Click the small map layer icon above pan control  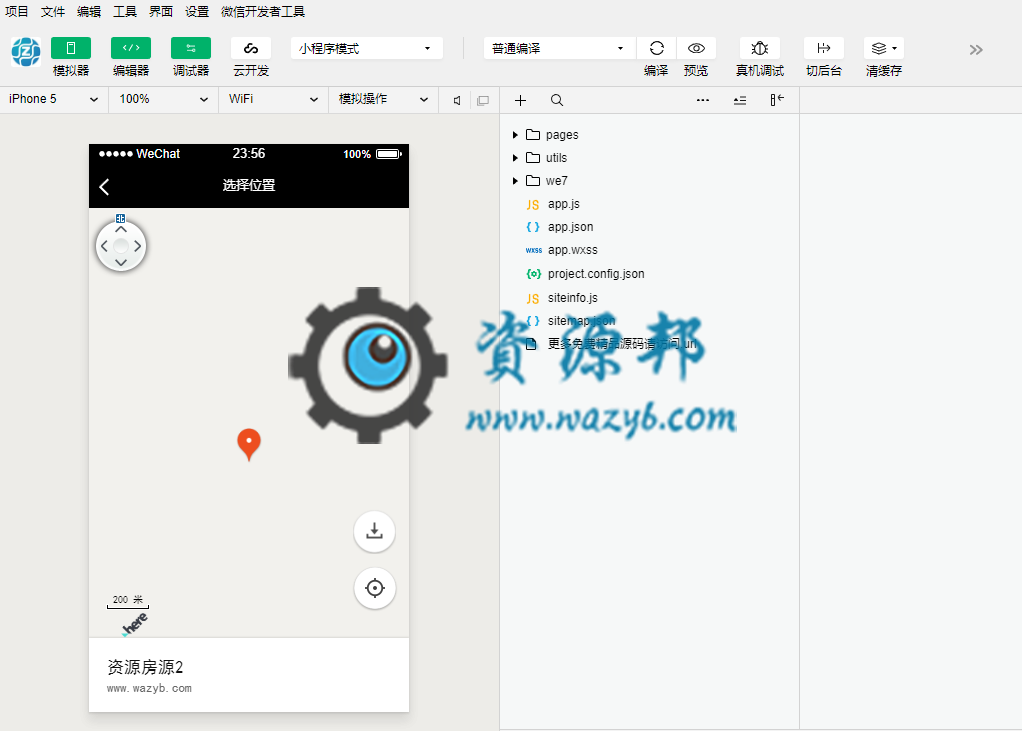(121, 218)
